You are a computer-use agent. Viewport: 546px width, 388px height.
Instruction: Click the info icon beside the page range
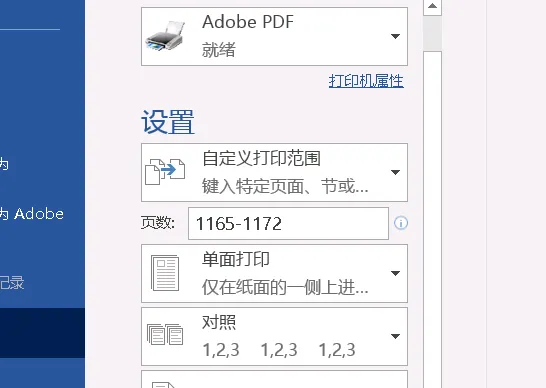[401, 223]
